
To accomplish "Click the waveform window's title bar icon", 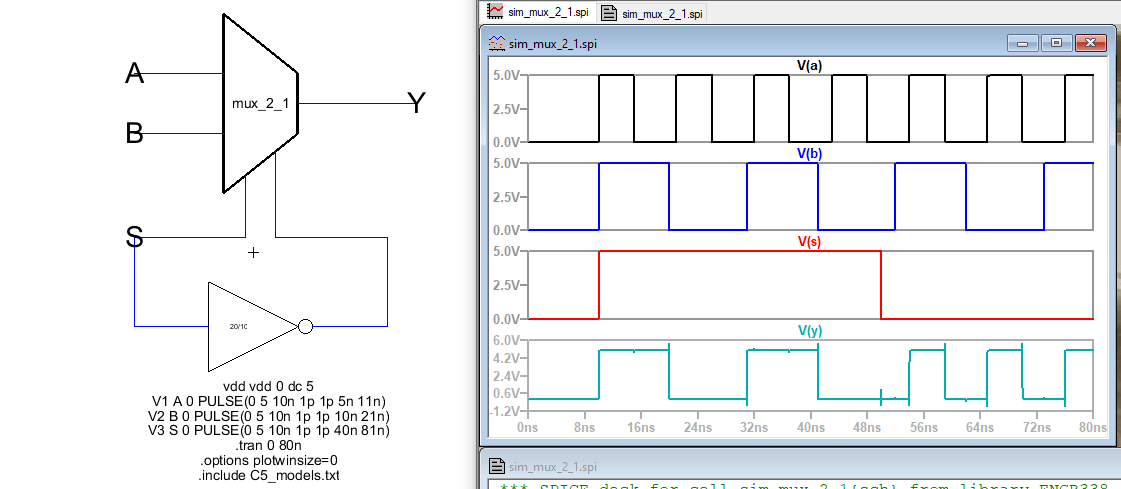I will click(x=496, y=43).
